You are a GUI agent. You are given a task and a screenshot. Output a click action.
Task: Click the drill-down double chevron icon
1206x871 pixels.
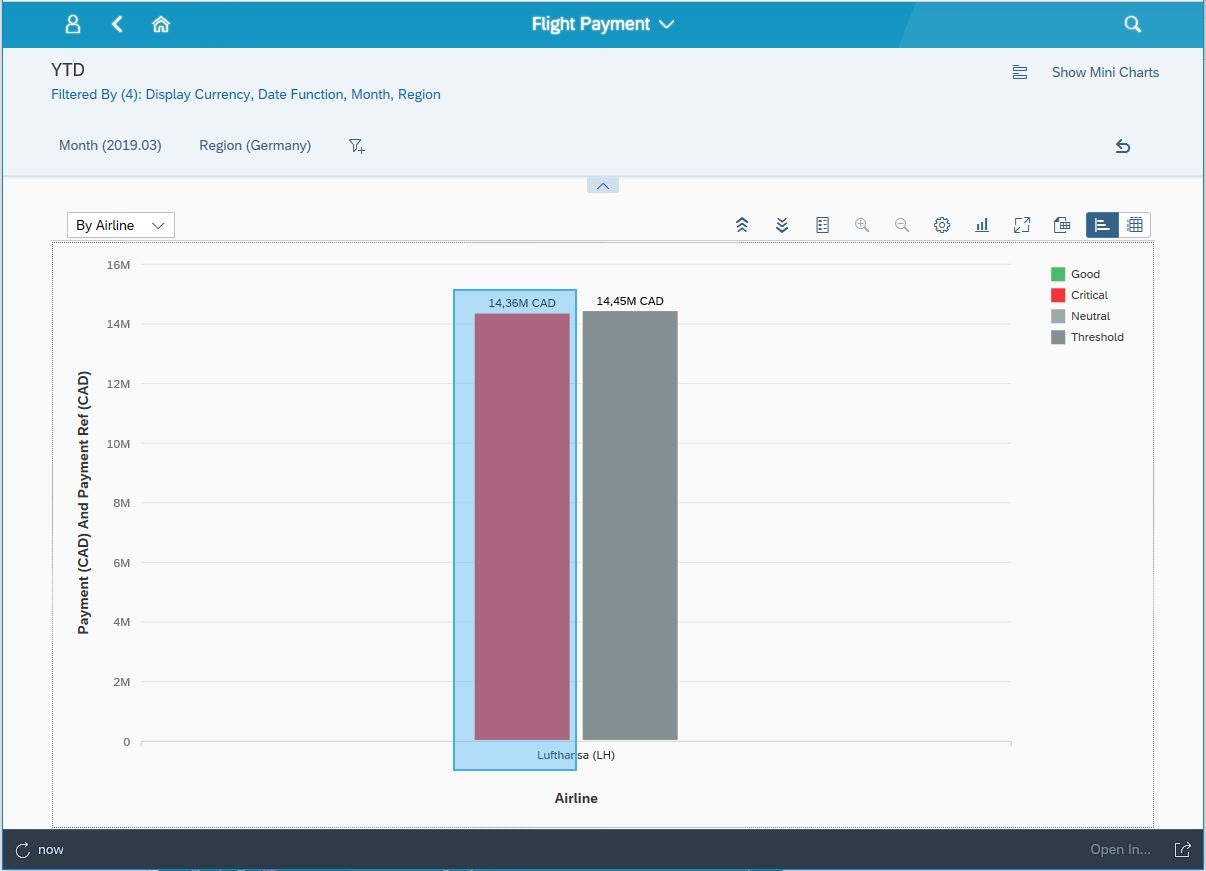tap(782, 224)
